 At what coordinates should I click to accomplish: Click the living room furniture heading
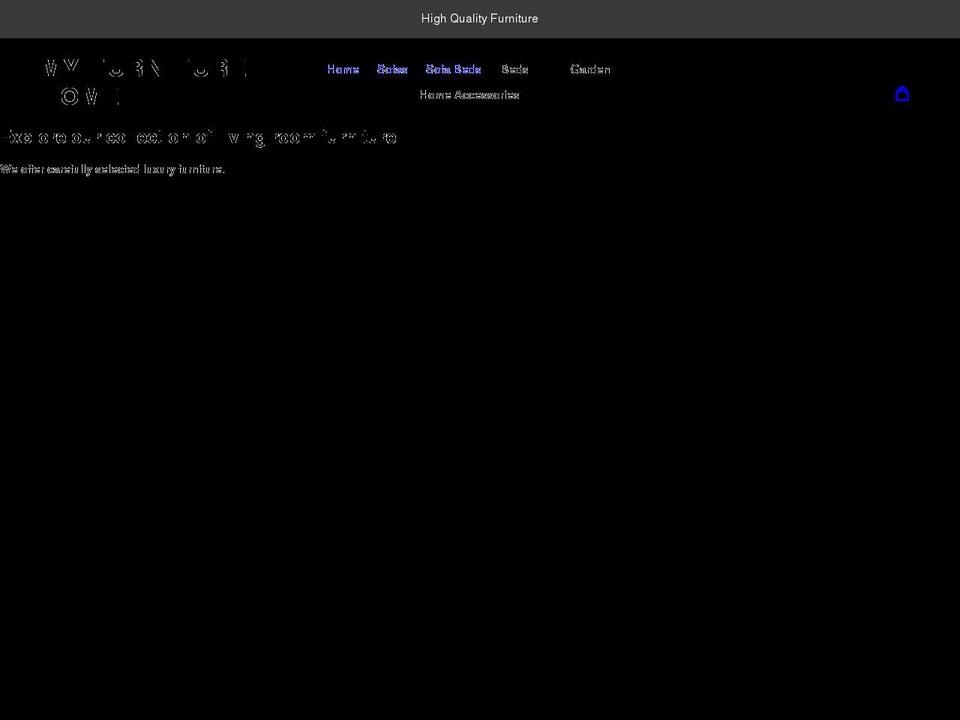coord(200,137)
